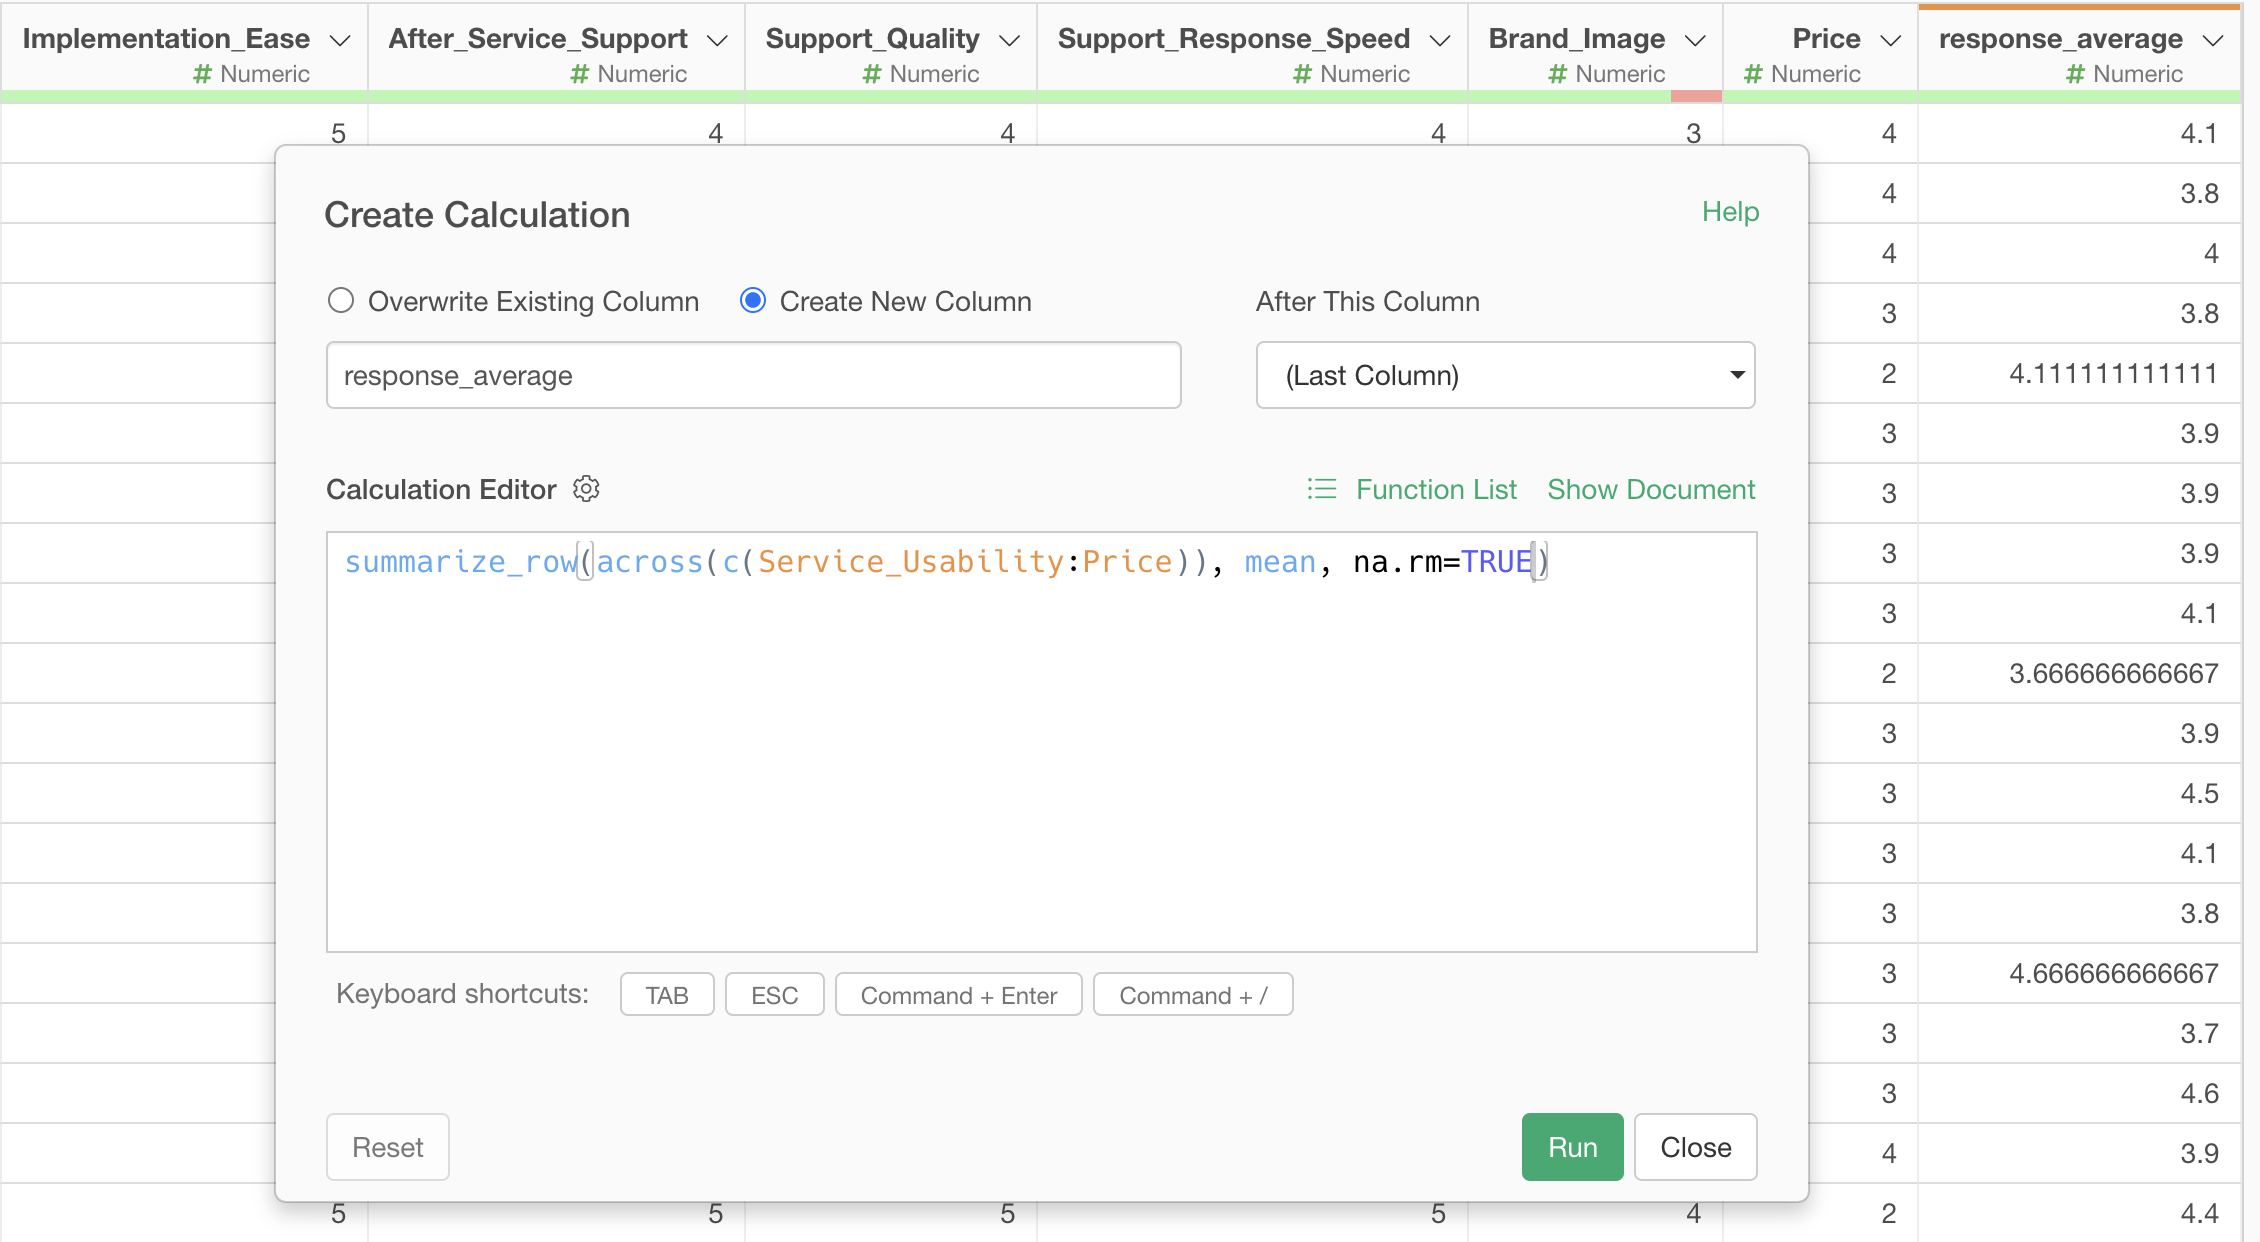Open Price column menu chevron

[x=1890, y=40]
